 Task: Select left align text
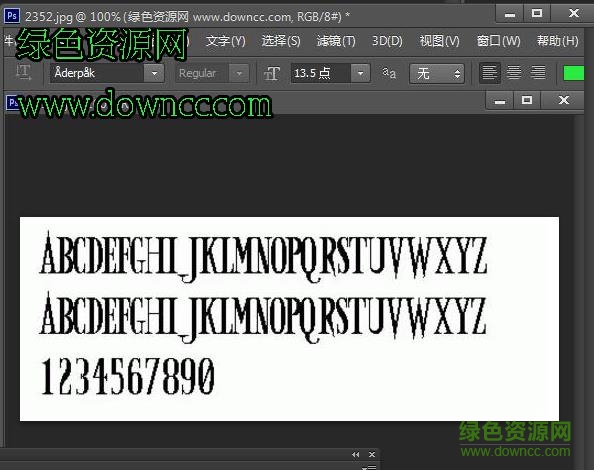click(x=490, y=72)
